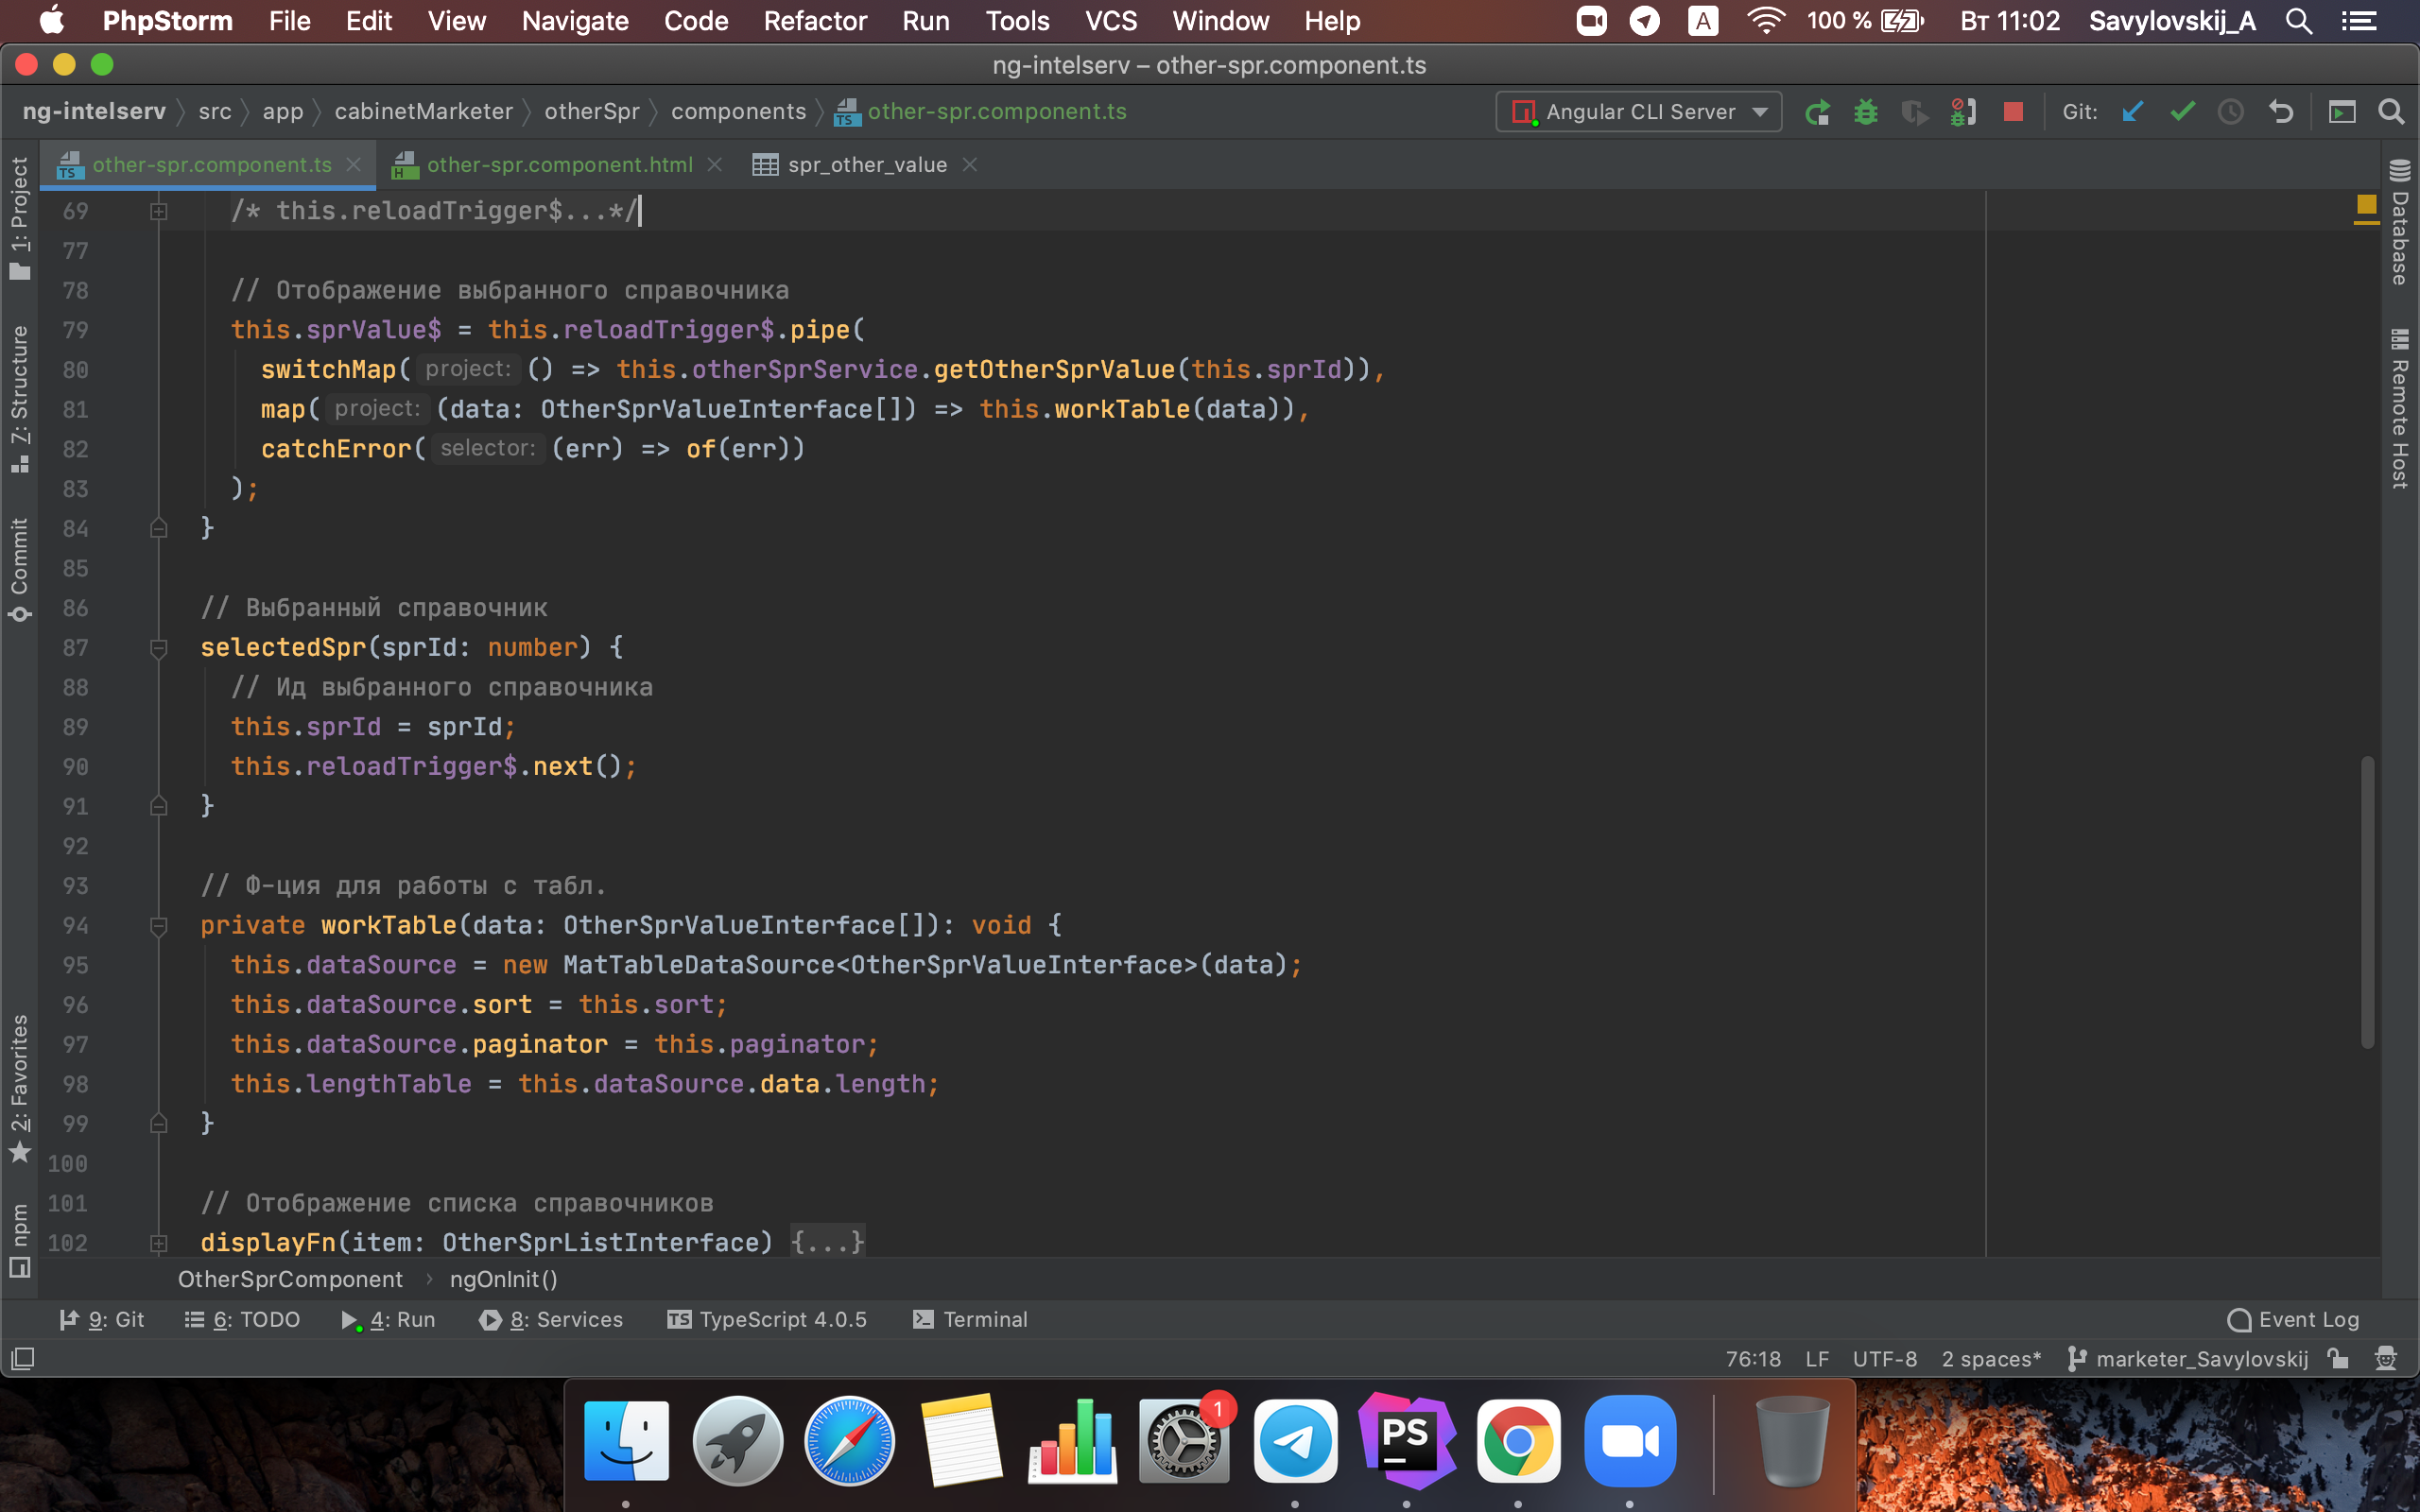Open the Project tool window
2420x1512 pixels.
19,218
